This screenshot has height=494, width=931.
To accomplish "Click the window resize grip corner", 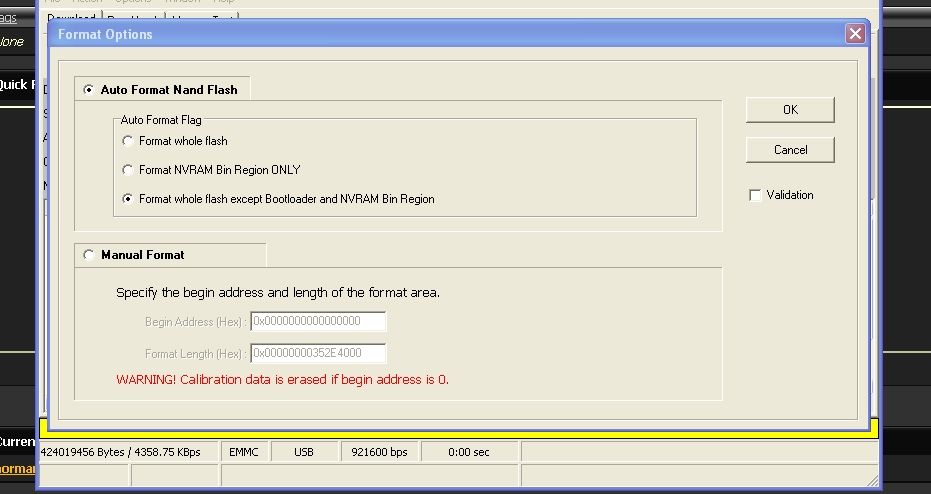I will (x=871, y=484).
